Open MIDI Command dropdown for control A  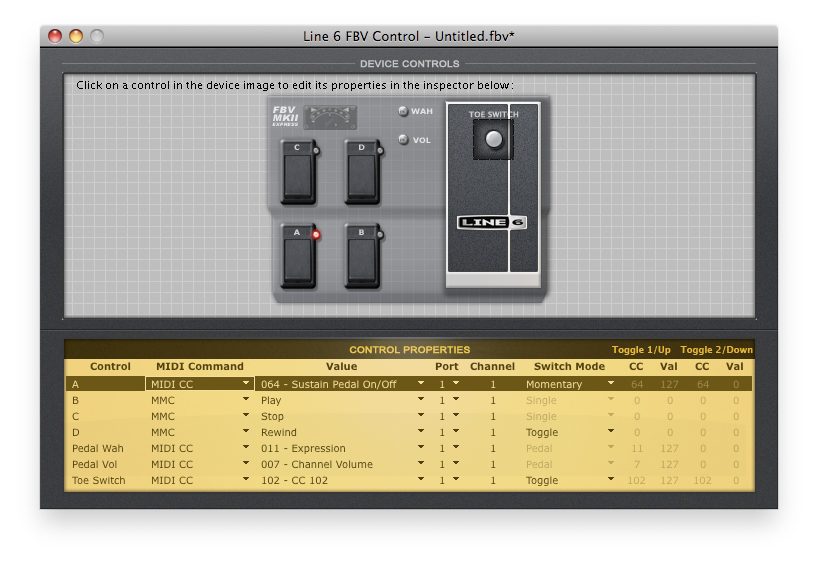245,384
